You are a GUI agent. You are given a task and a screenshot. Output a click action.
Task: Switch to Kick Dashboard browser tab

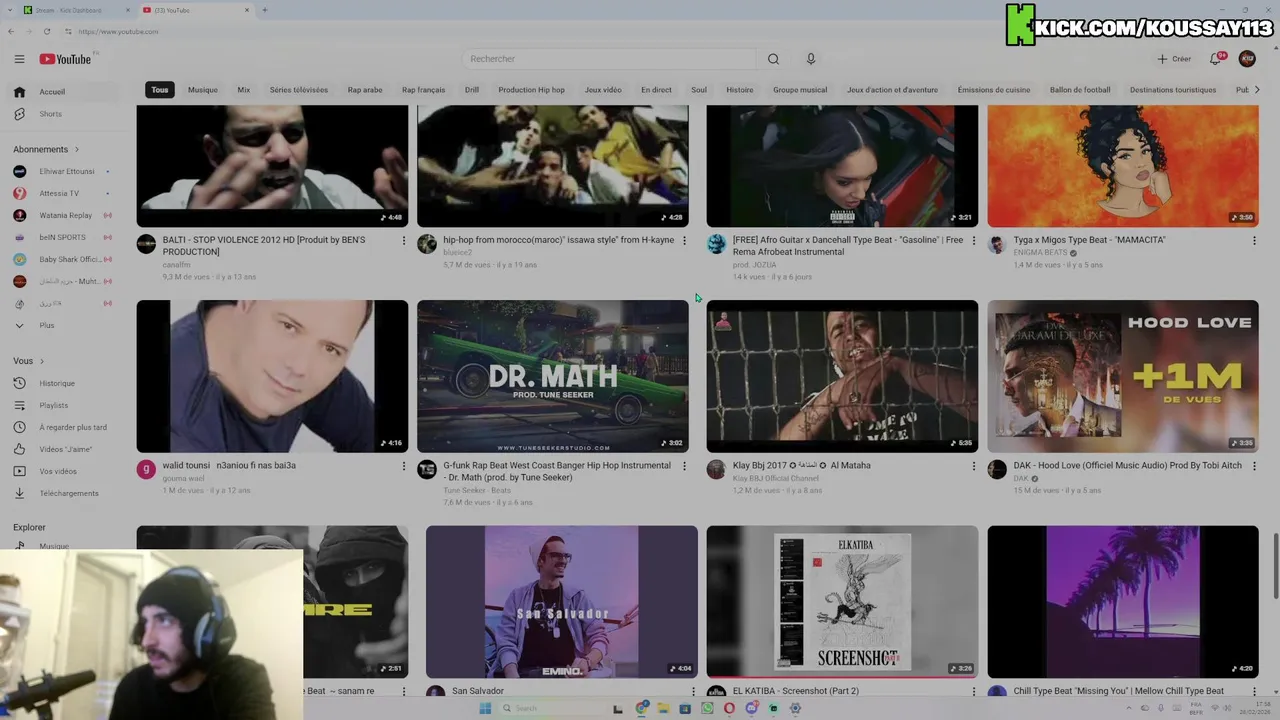(x=74, y=10)
